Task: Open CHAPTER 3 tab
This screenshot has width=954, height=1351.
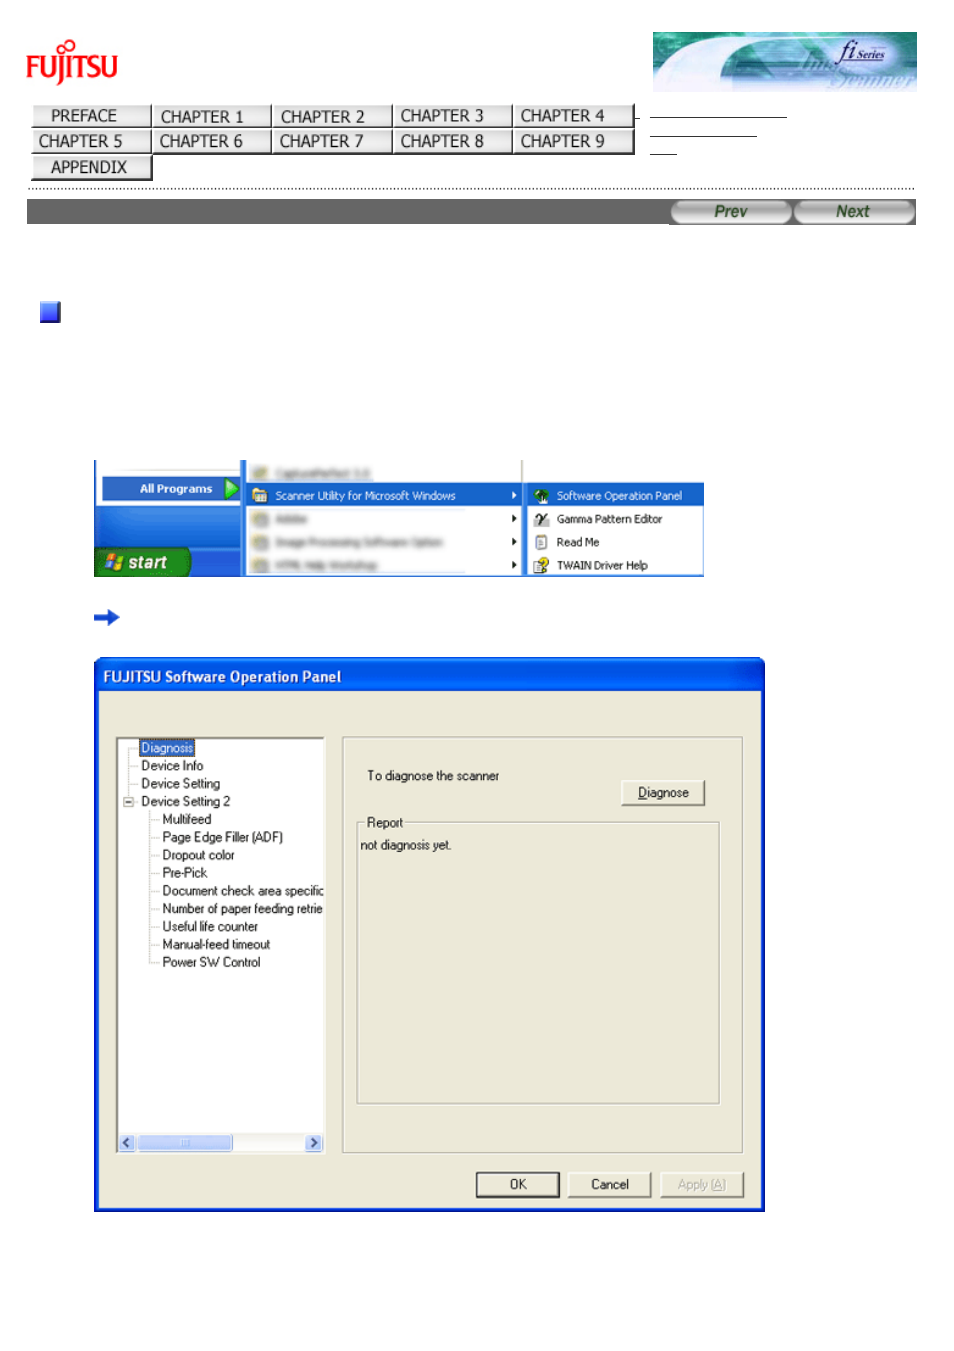Action: click(x=451, y=116)
